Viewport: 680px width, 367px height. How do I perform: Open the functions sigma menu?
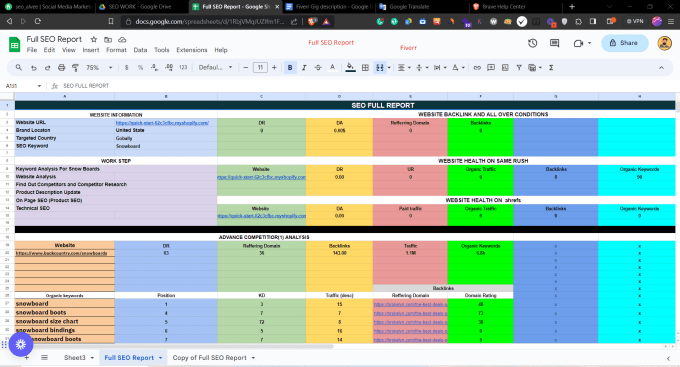pos(551,68)
